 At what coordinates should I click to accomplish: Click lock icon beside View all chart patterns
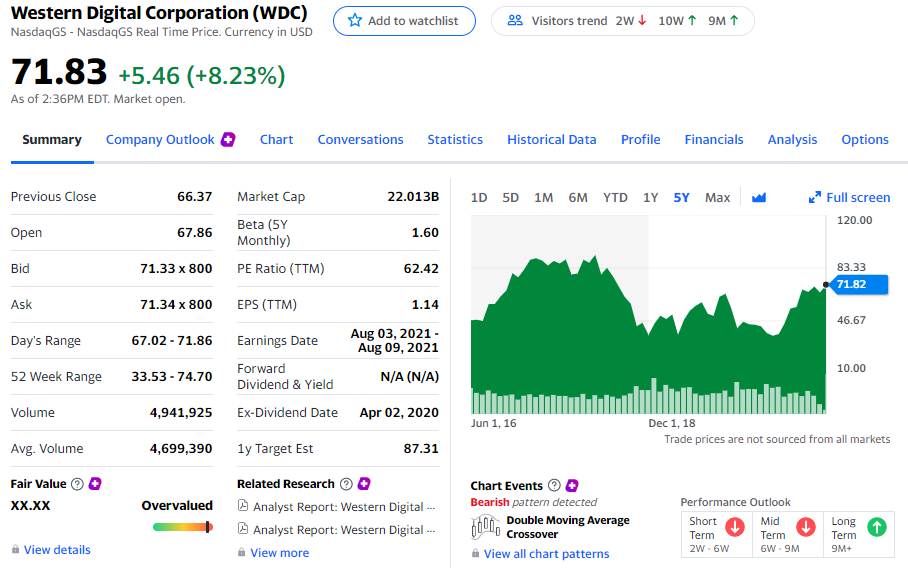click(x=475, y=554)
